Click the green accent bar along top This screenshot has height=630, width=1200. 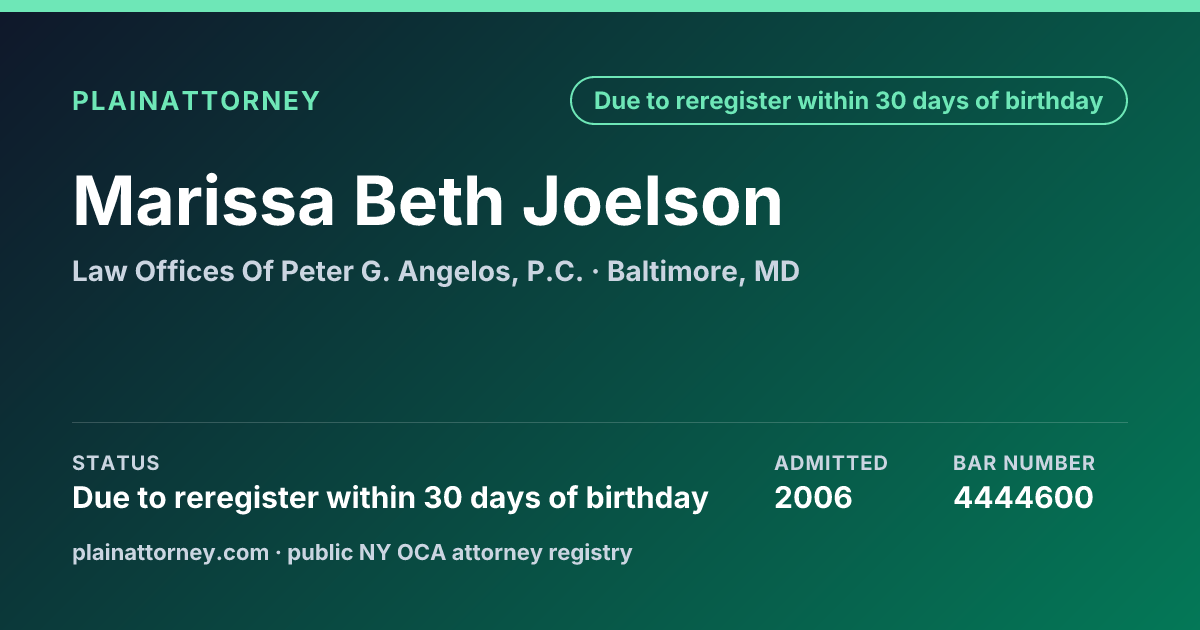pyautogui.click(x=600, y=6)
